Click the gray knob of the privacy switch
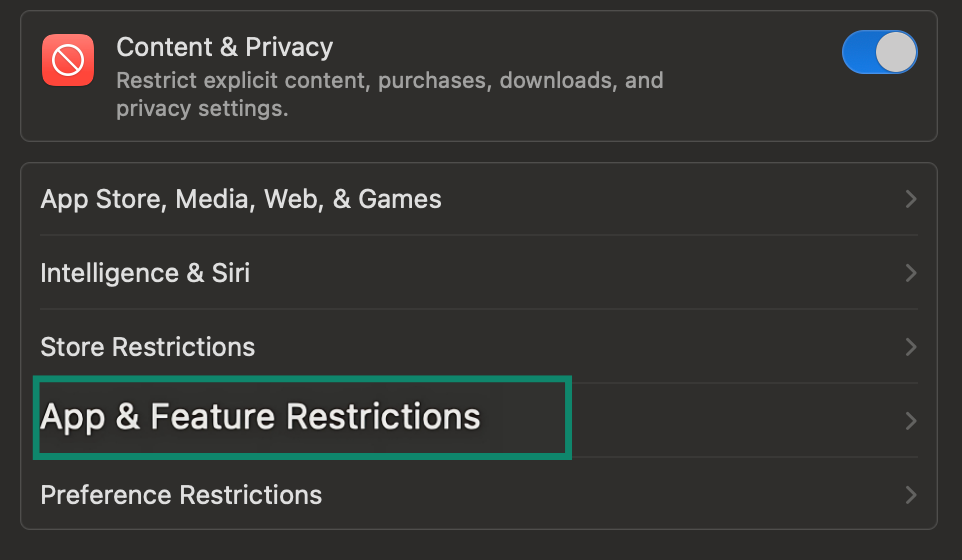This screenshot has width=962, height=560. tap(895, 52)
